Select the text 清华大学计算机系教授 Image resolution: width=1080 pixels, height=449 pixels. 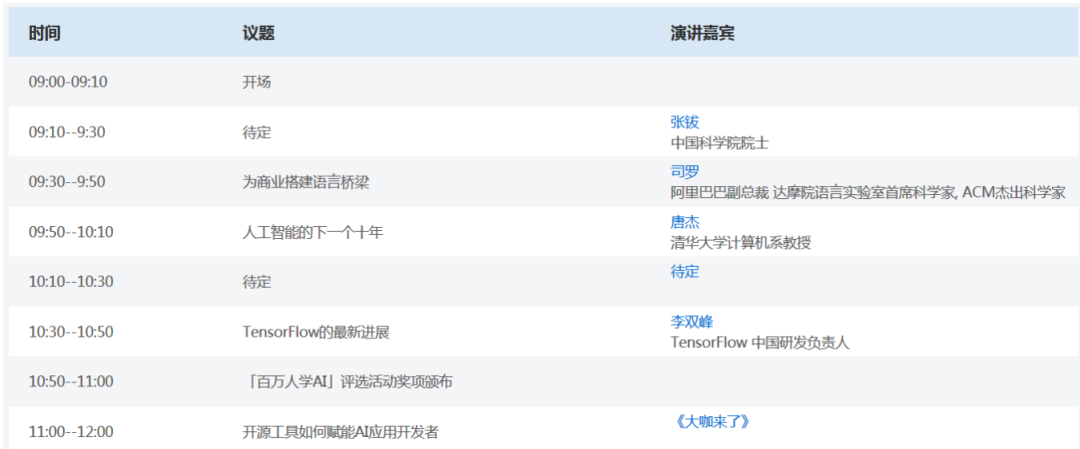tap(741, 242)
